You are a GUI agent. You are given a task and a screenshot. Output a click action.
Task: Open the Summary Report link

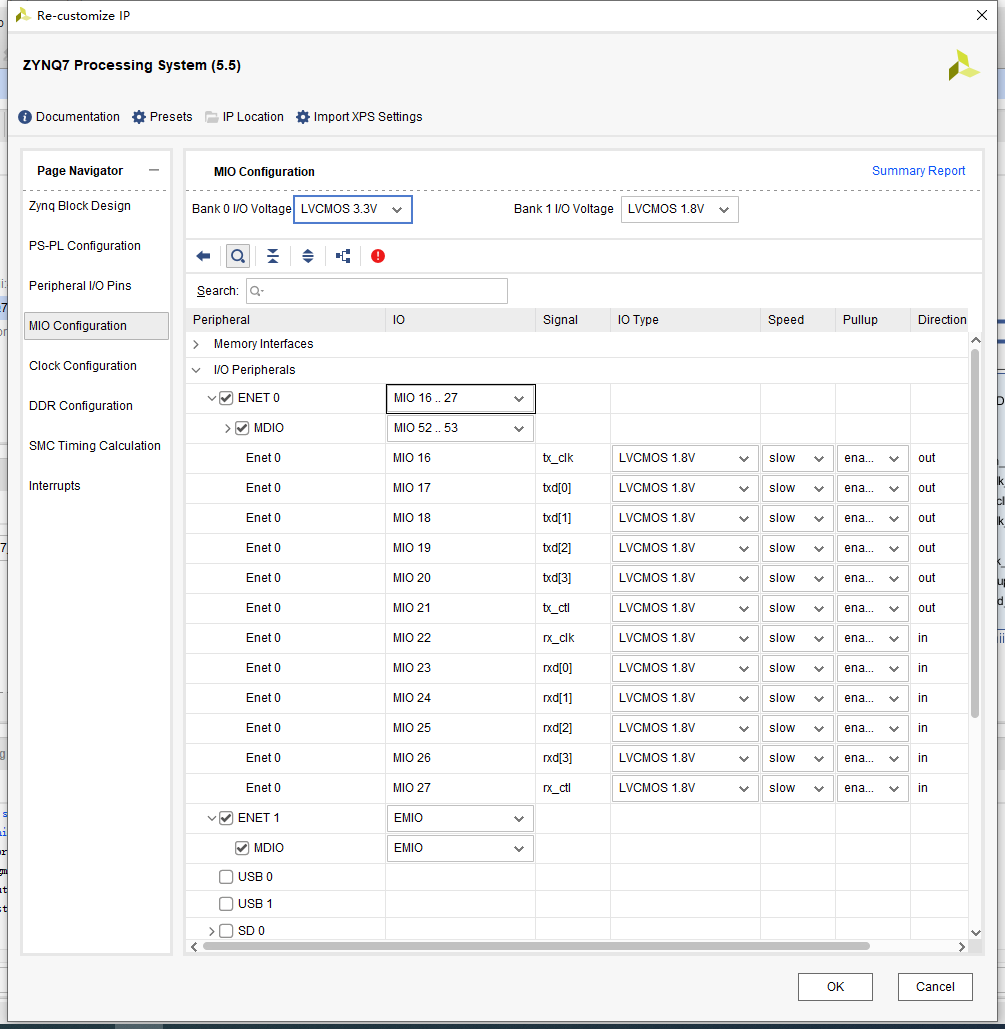pos(918,171)
